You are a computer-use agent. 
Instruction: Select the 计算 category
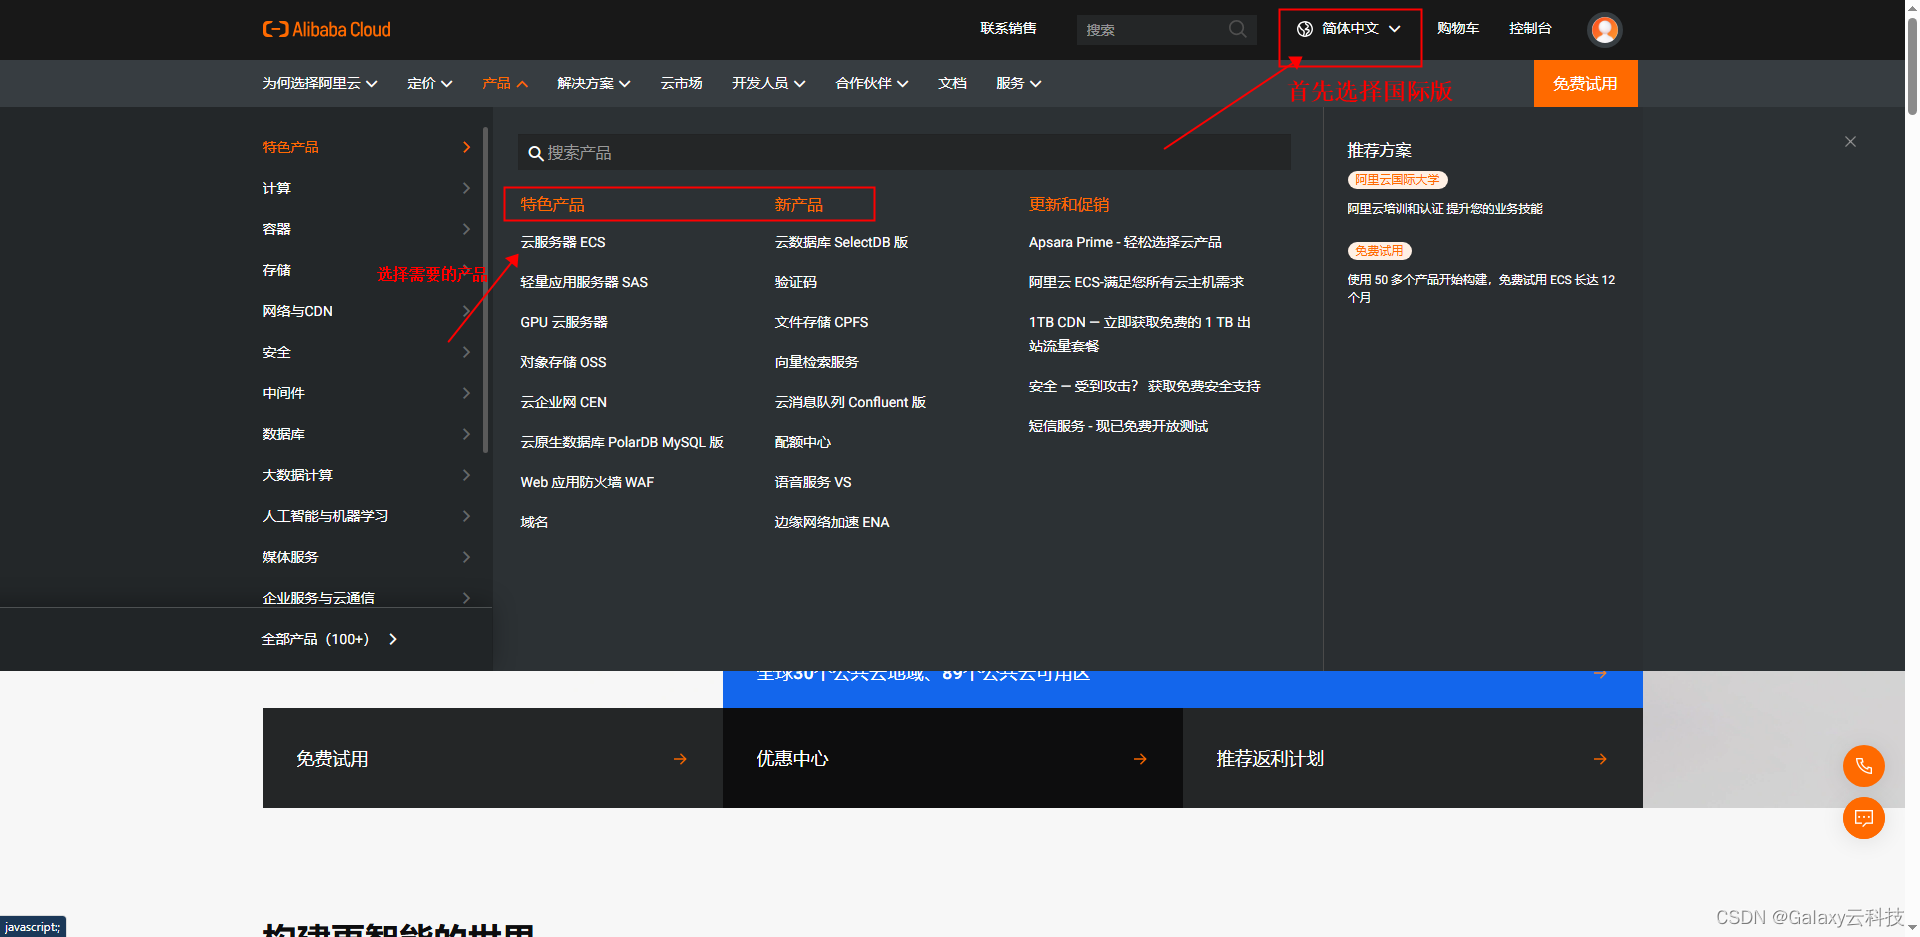coord(366,188)
